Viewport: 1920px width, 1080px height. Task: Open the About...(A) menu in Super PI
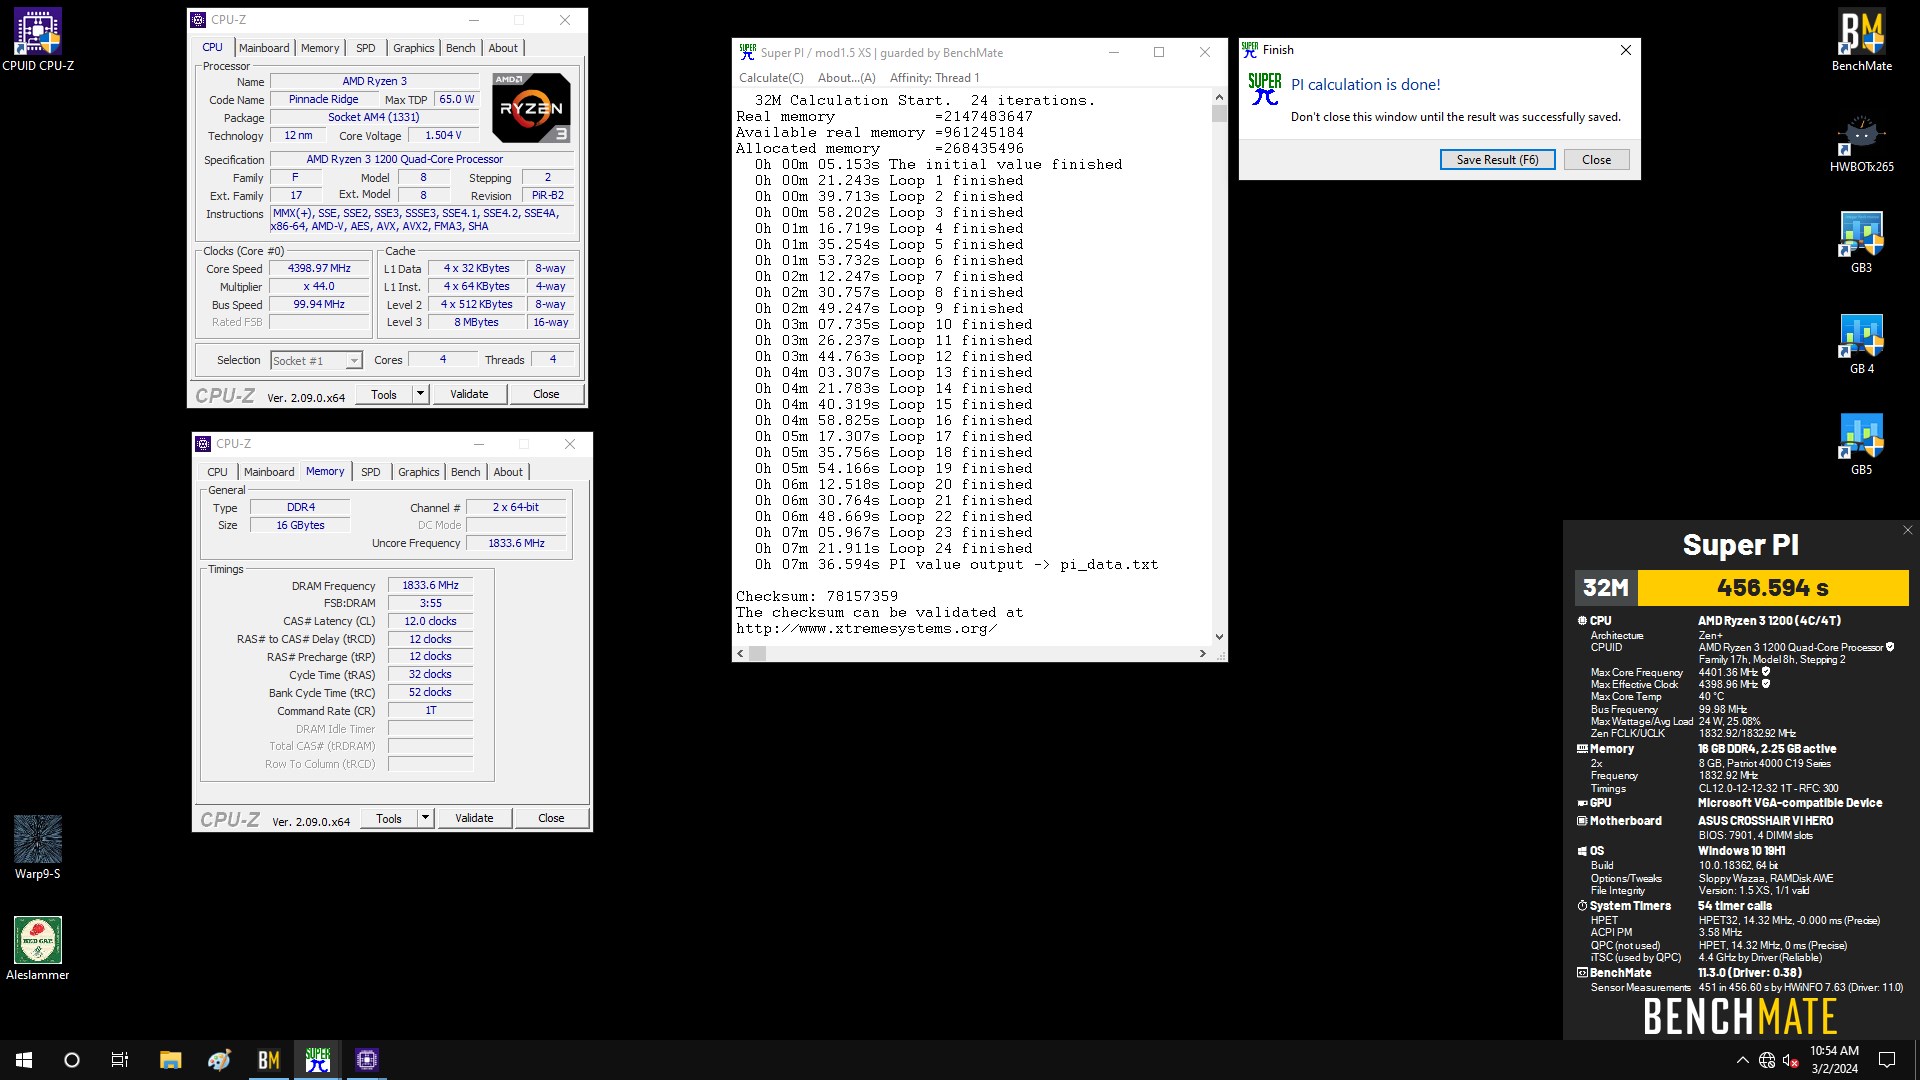pos(846,78)
